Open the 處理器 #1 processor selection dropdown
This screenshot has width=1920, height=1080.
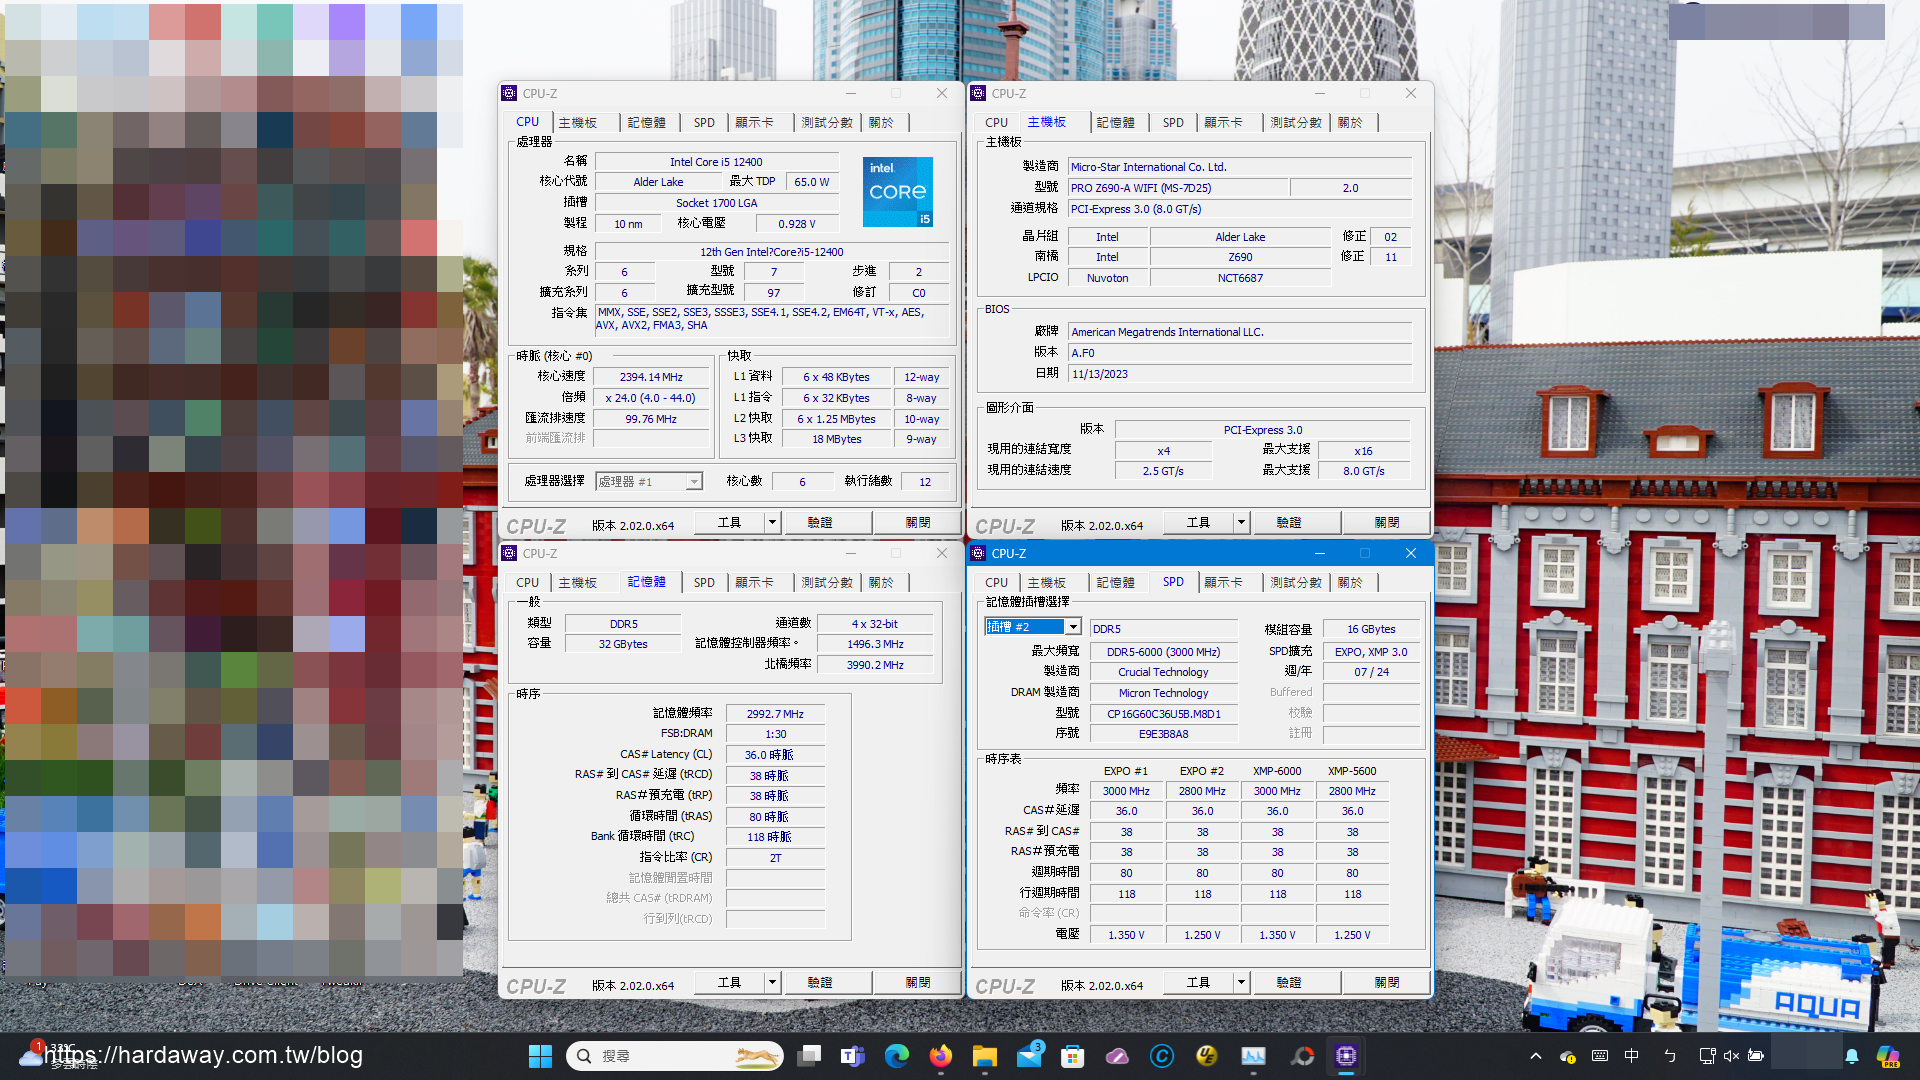coord(649,482)
